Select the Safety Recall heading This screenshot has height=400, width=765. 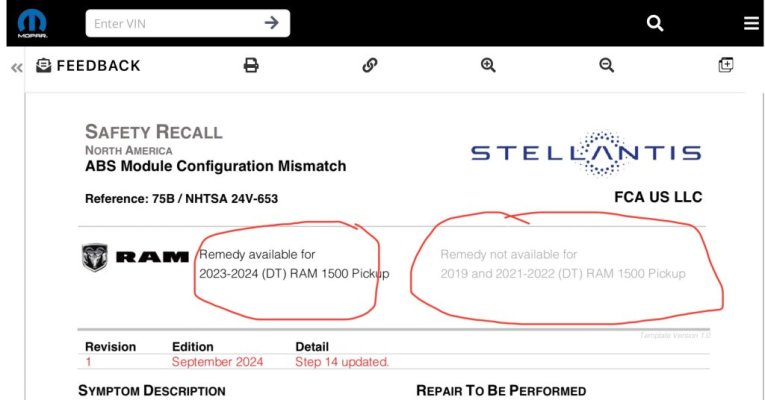click(154, 132)
